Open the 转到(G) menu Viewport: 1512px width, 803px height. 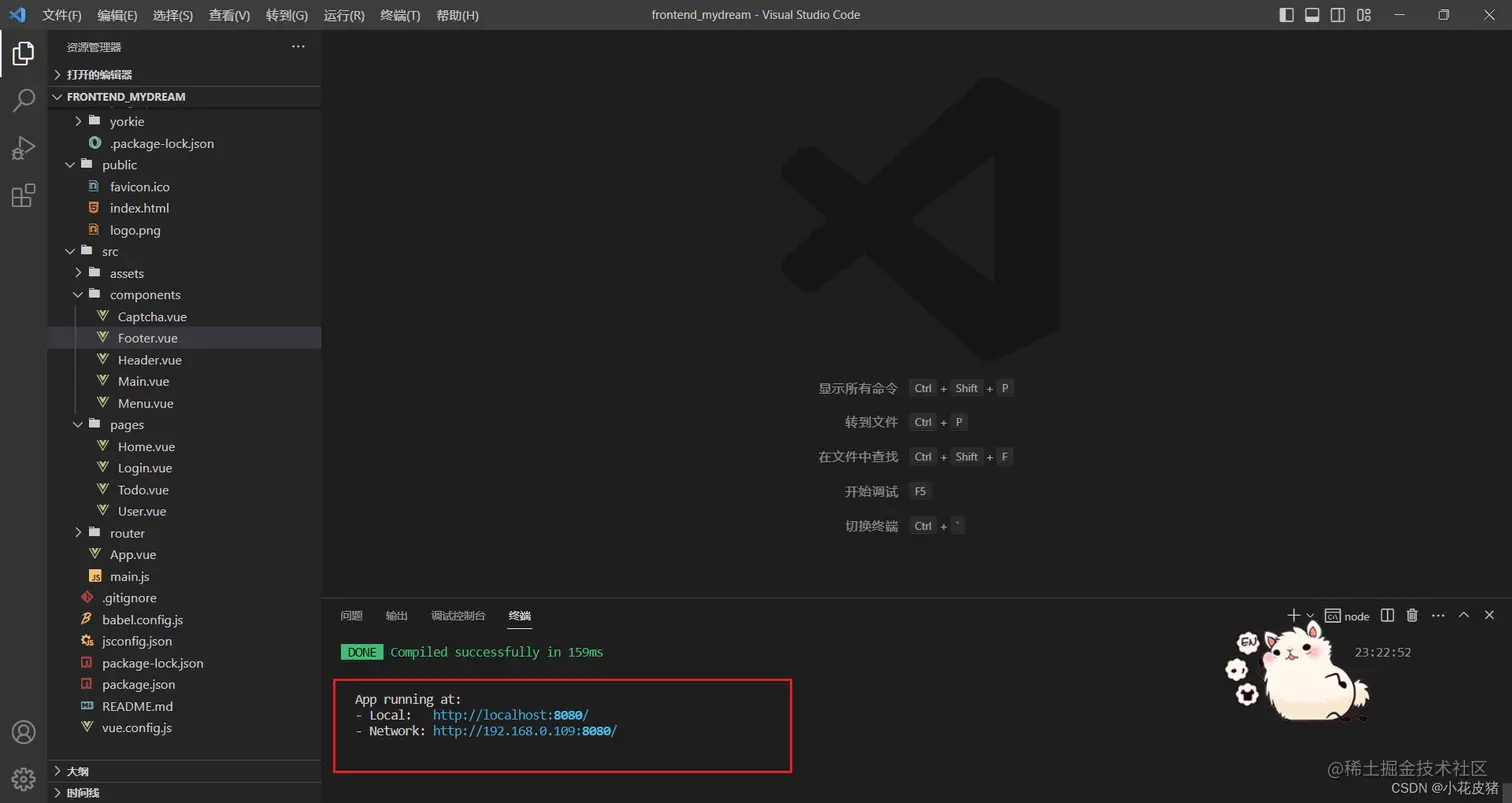pos(287,15)
